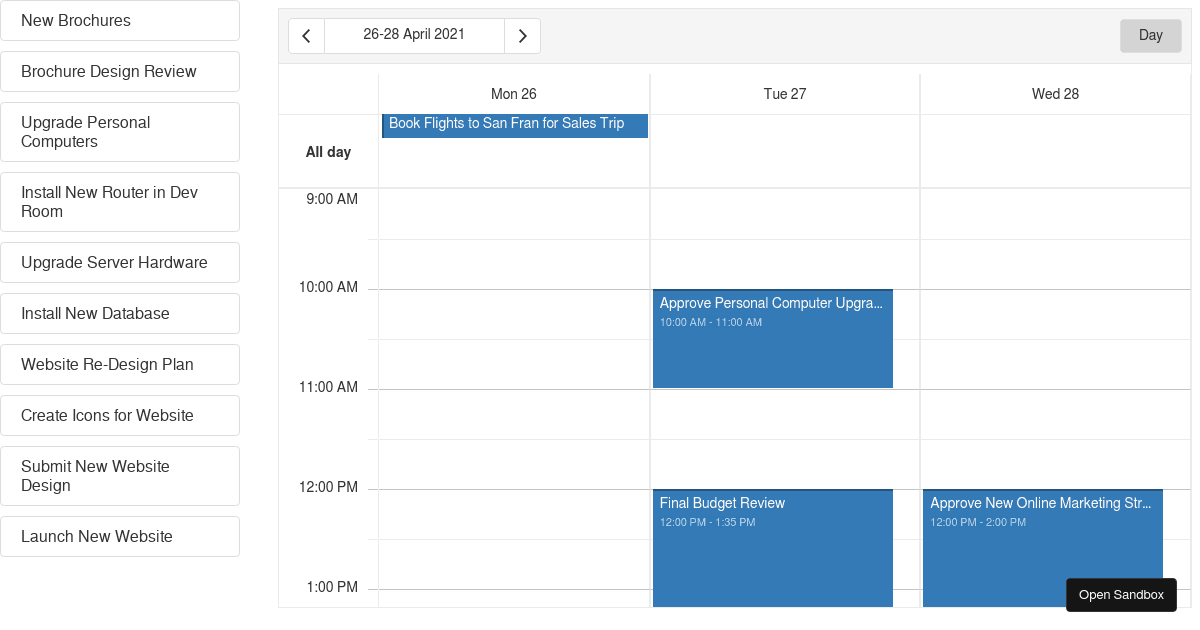Select Website Re-Design Plan task
The image size is (1200, 630).
[x=120, y=365]
